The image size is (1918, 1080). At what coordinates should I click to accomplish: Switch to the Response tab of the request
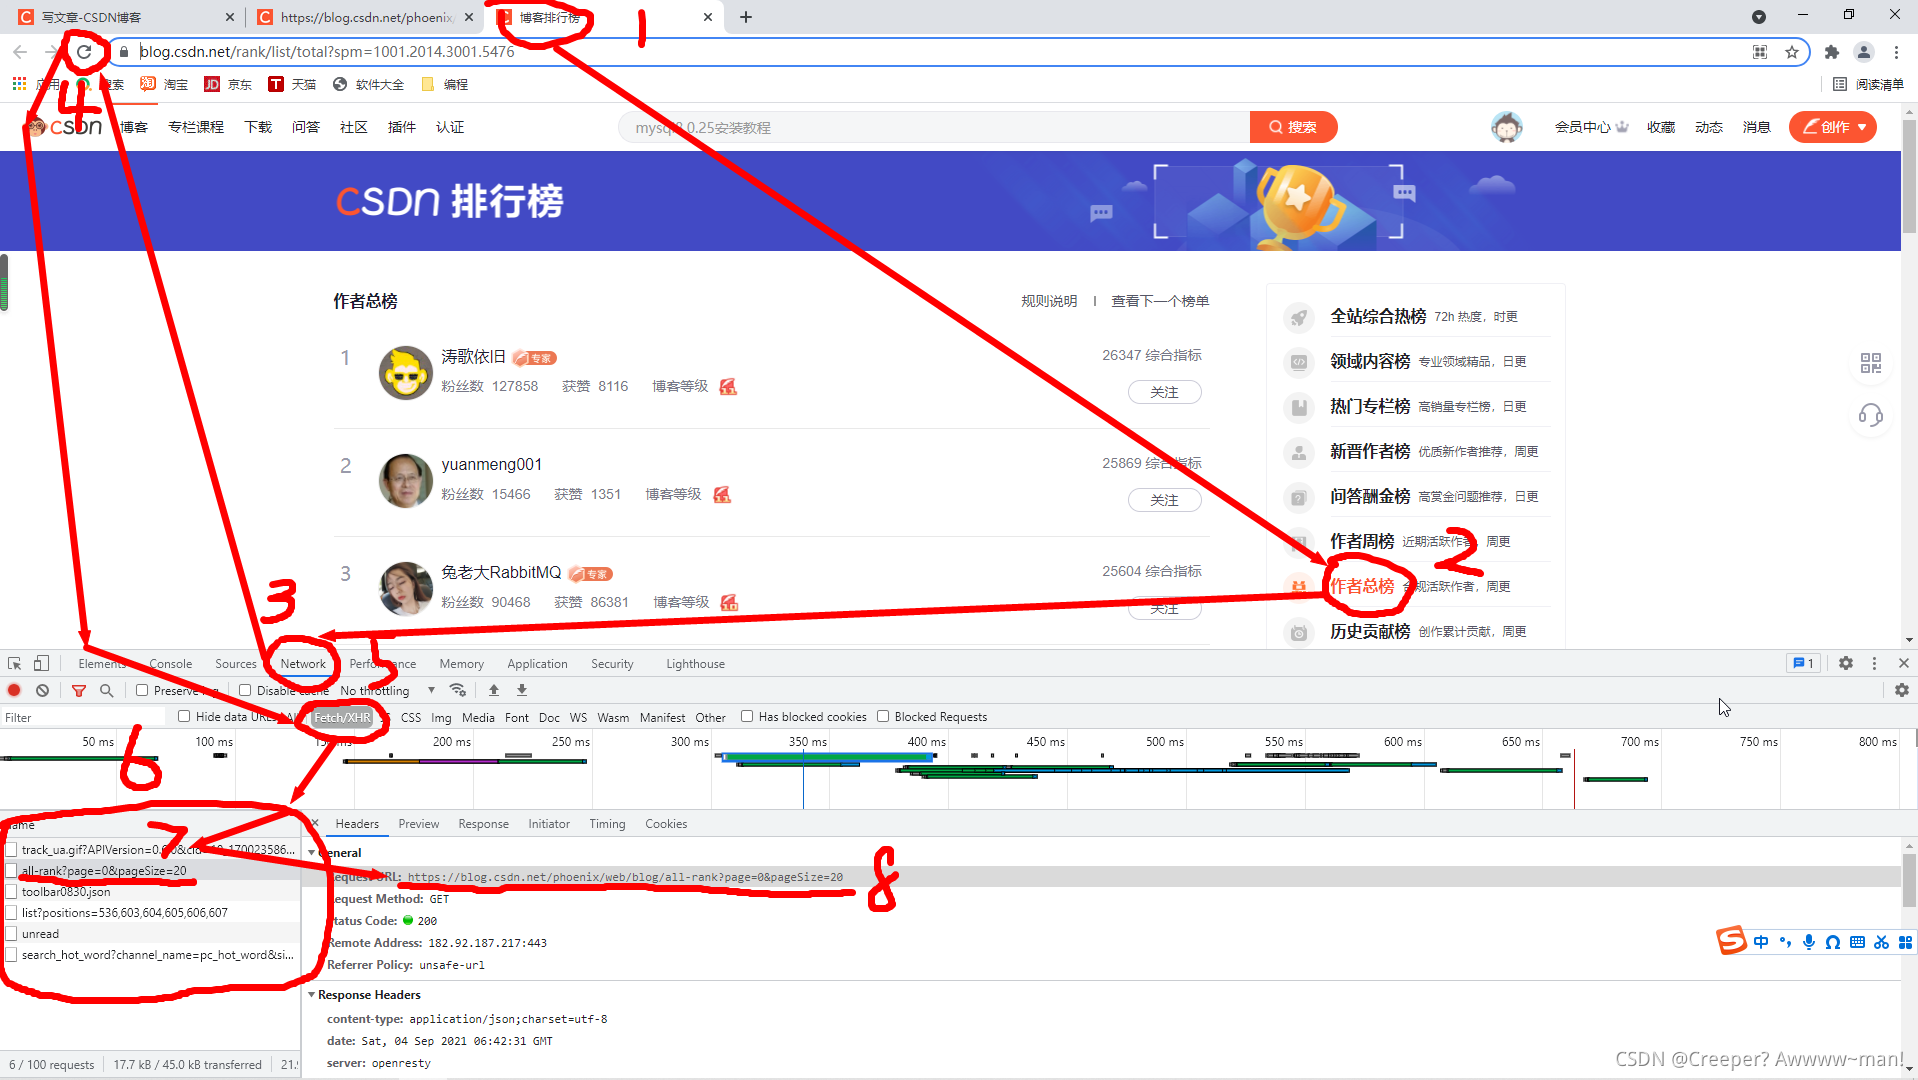(483, 823)
